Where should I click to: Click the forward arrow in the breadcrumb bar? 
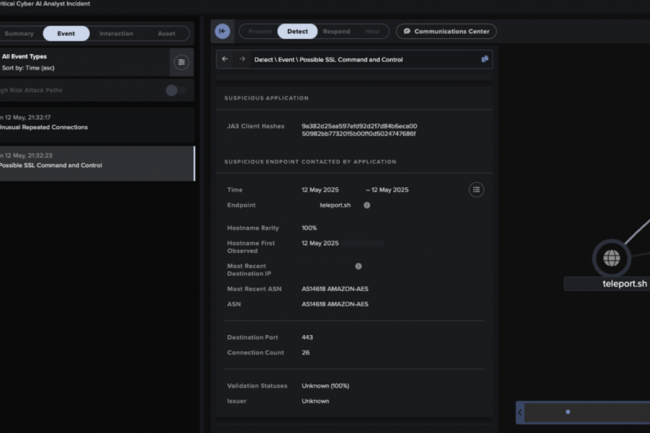click(242, 60)
